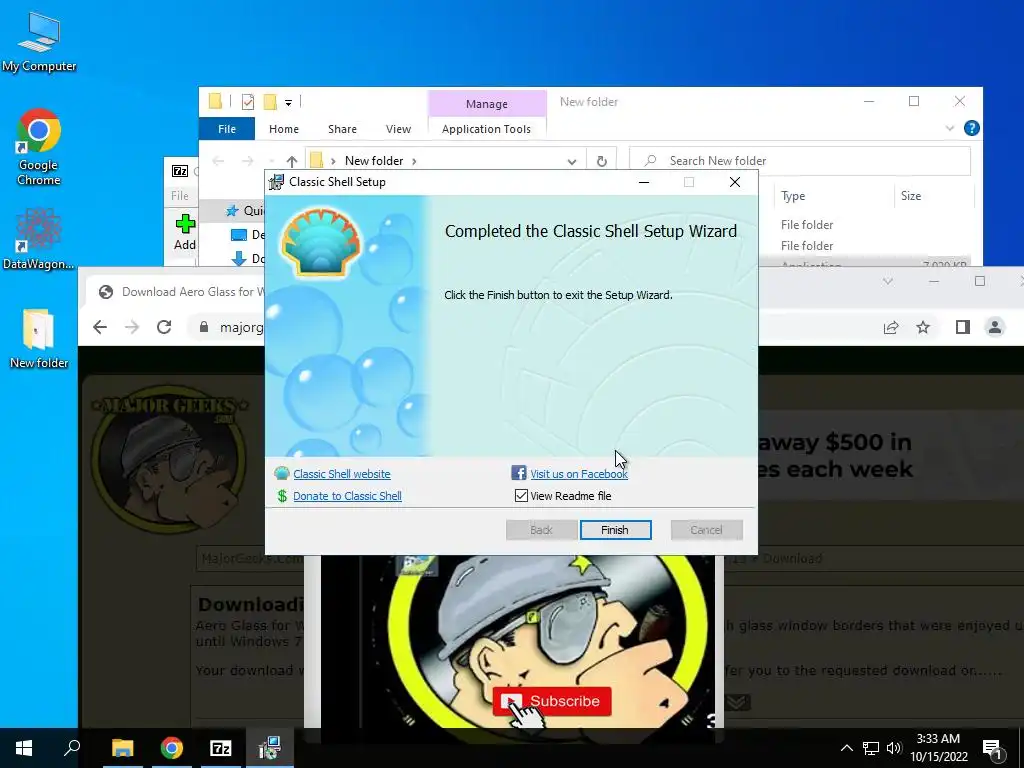The image size is (1024, 768).
Task: Click the 7-Zip taskbar icon
Action: [x=221, y=748]
